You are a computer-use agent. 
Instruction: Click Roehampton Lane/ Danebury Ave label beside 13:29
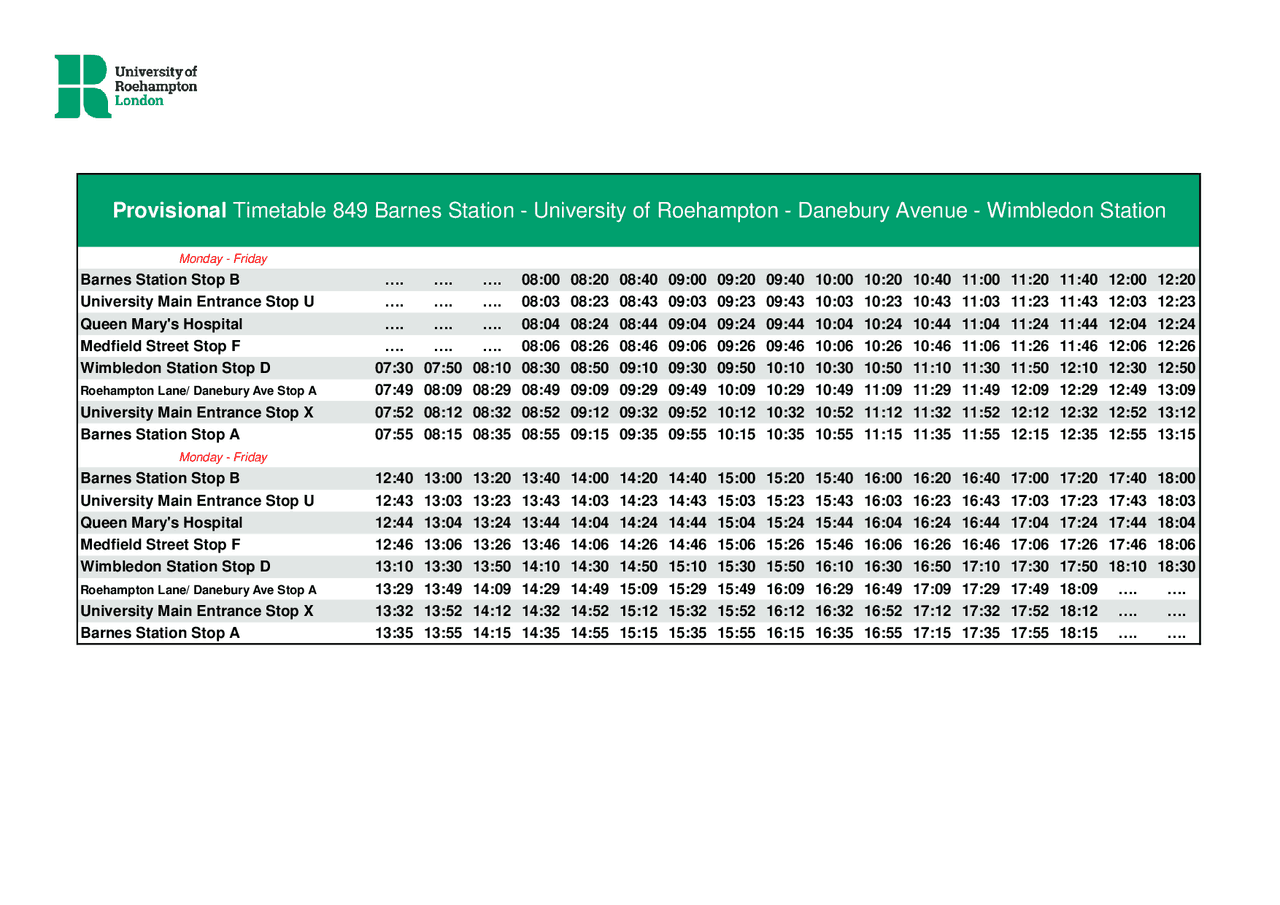198,588
